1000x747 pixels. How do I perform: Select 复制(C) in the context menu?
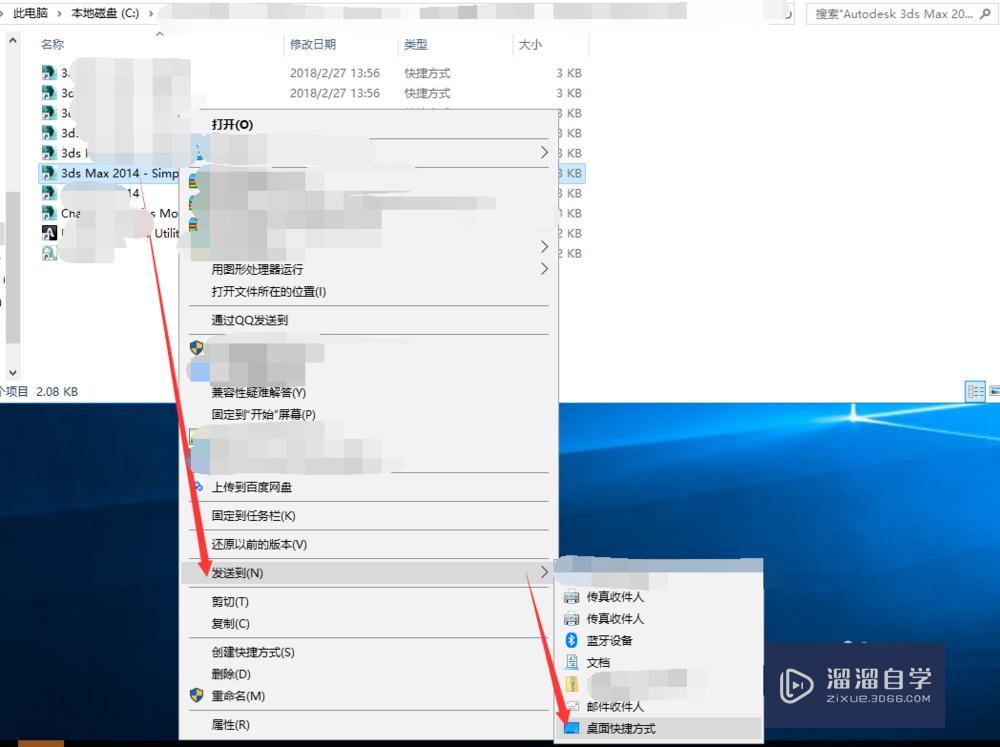point(230,623)
